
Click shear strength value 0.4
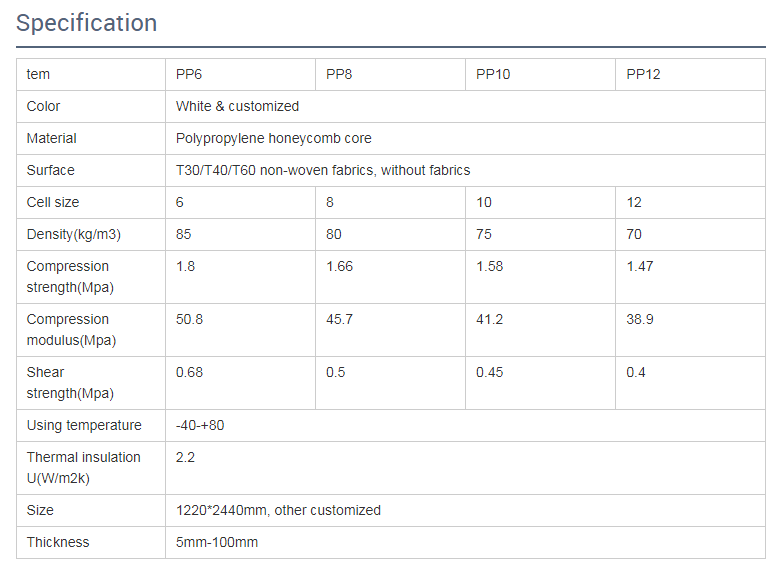636,372
